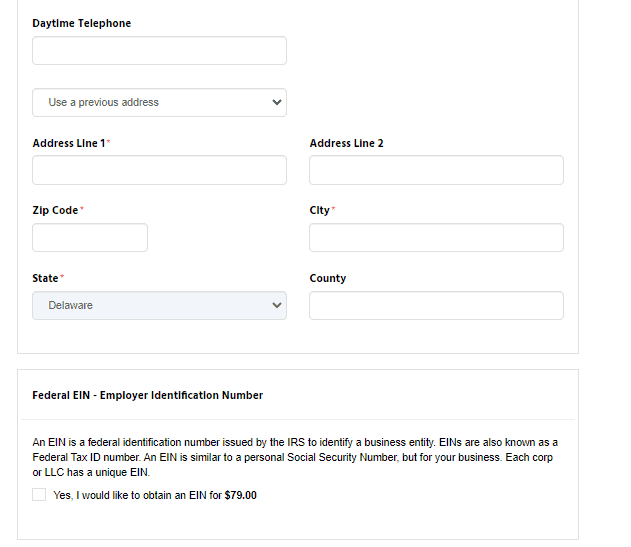The height and width of the screenshot is (547, 631).
Task: Focus the City input field
Action: click(x=436, y=237)
